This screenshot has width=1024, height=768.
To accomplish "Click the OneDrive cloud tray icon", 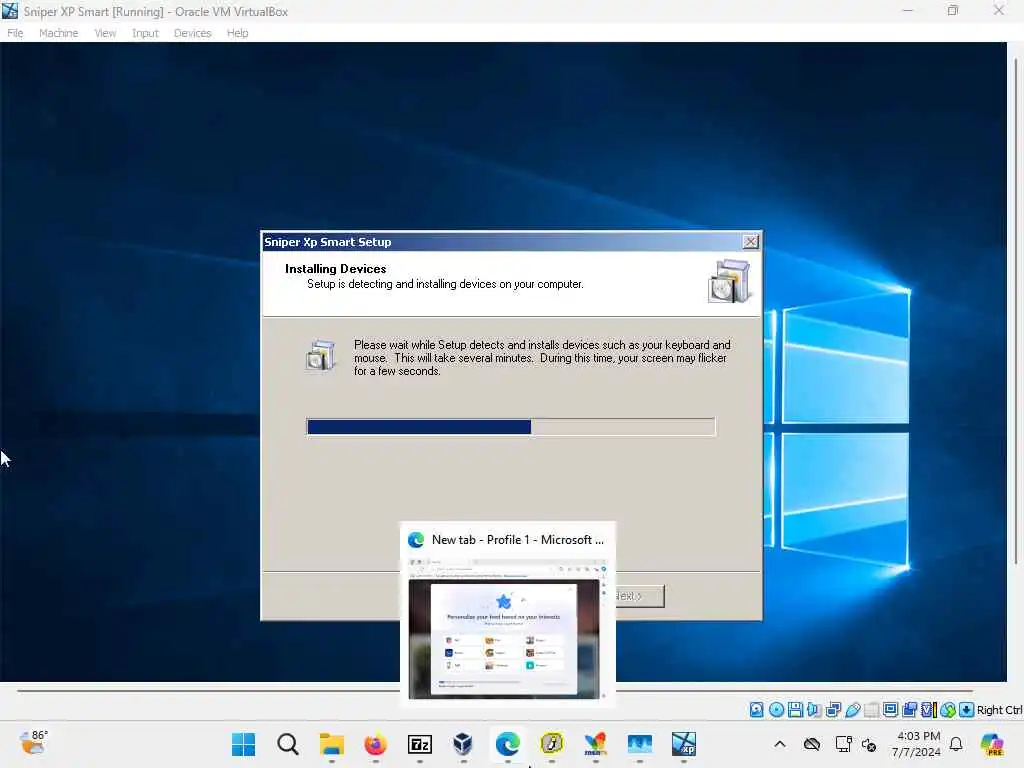I will [x=812, y=744].
